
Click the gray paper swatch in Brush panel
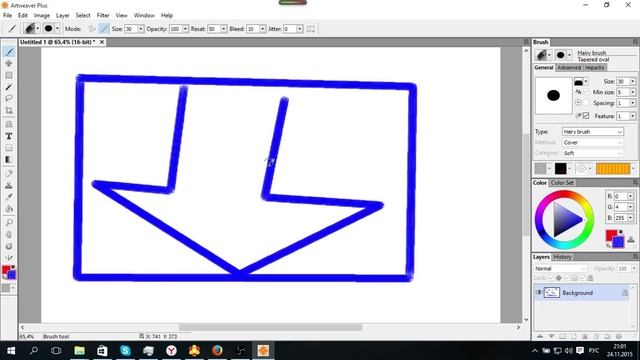point(540,168)
